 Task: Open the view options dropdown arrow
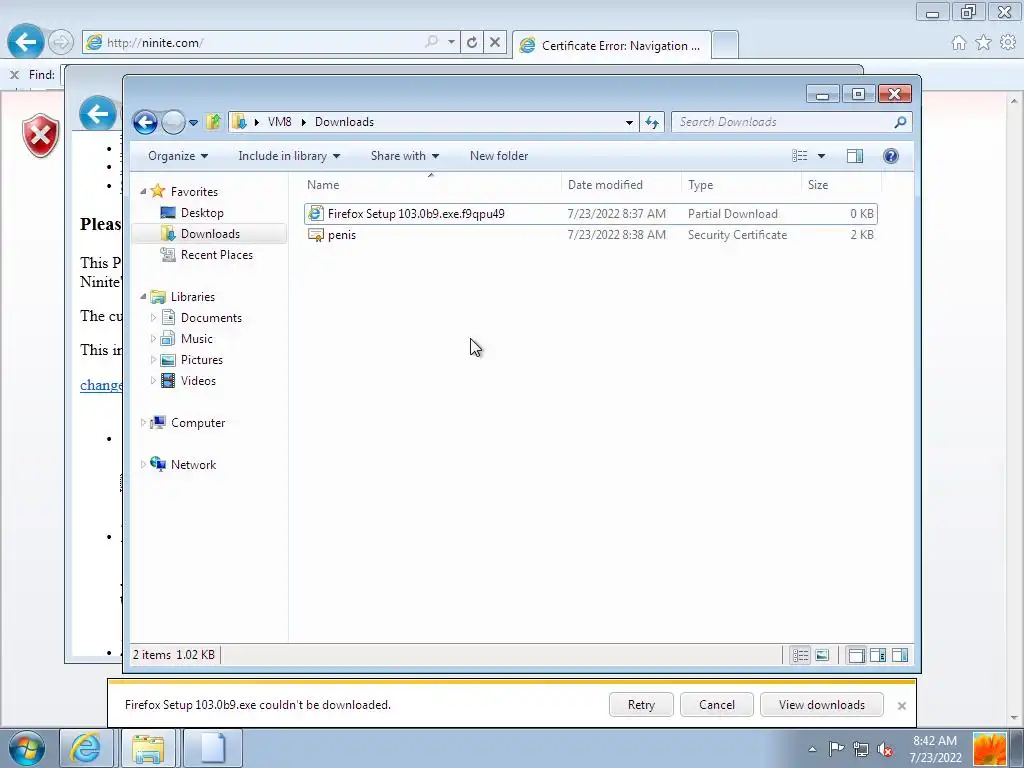[822, 156]
